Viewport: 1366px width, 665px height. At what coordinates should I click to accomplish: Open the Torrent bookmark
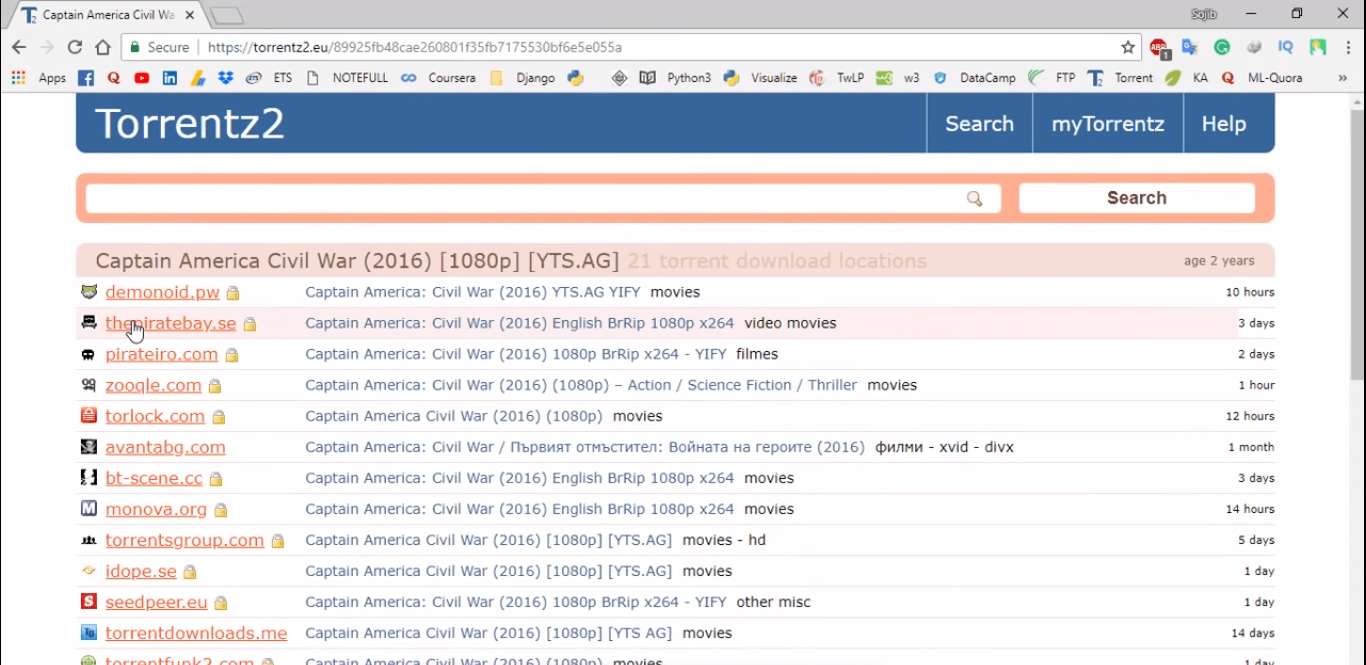[x=1120, y=77]
